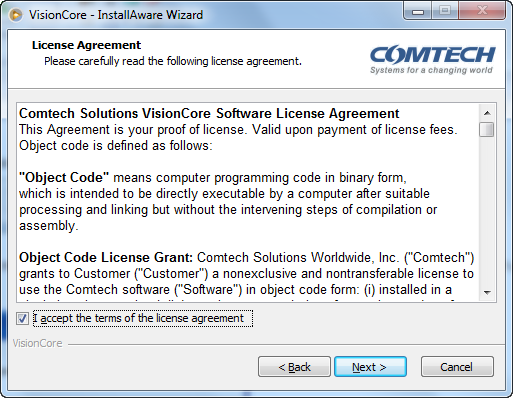Click the disabled maximize button
This screenshot has height=398, width=513.
pyautogui.click(x=445, y=11)
